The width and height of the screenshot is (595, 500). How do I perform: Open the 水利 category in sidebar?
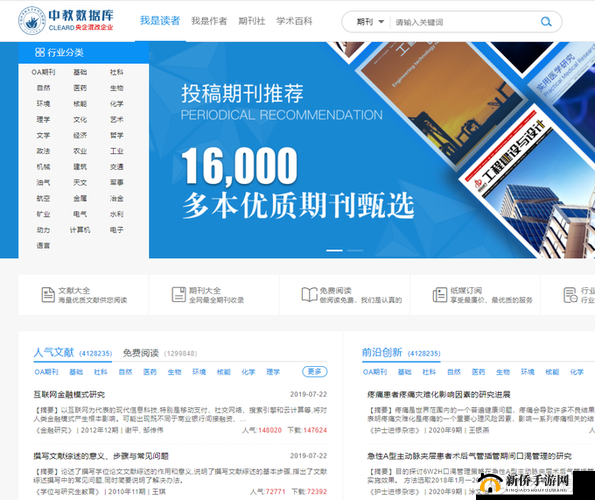[x=116, y=214]
